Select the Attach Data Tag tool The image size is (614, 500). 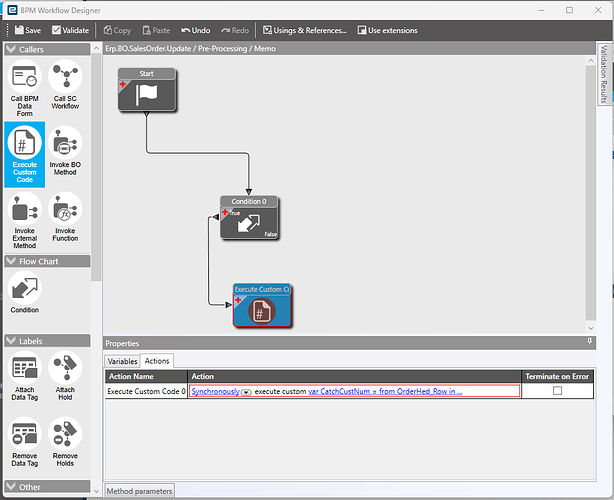[25, 376]
